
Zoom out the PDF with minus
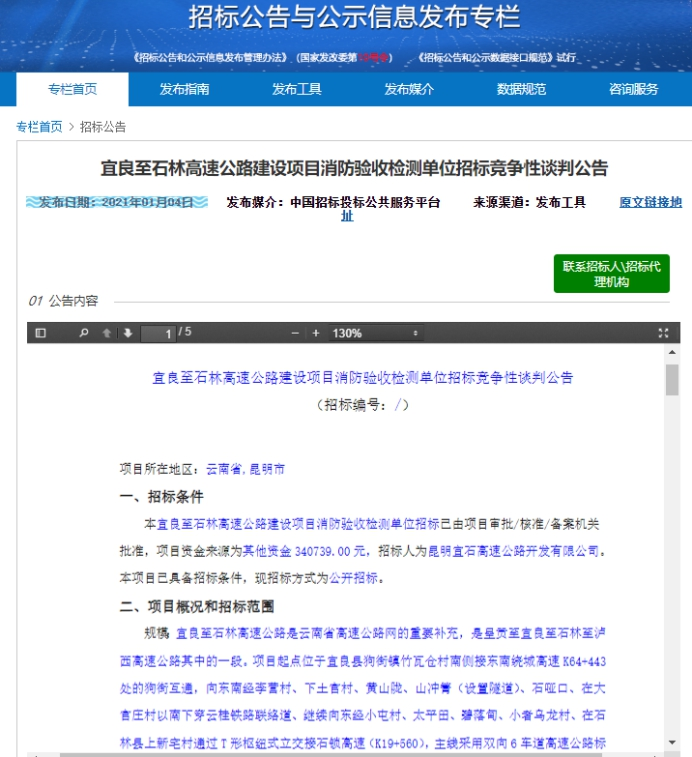295,333
